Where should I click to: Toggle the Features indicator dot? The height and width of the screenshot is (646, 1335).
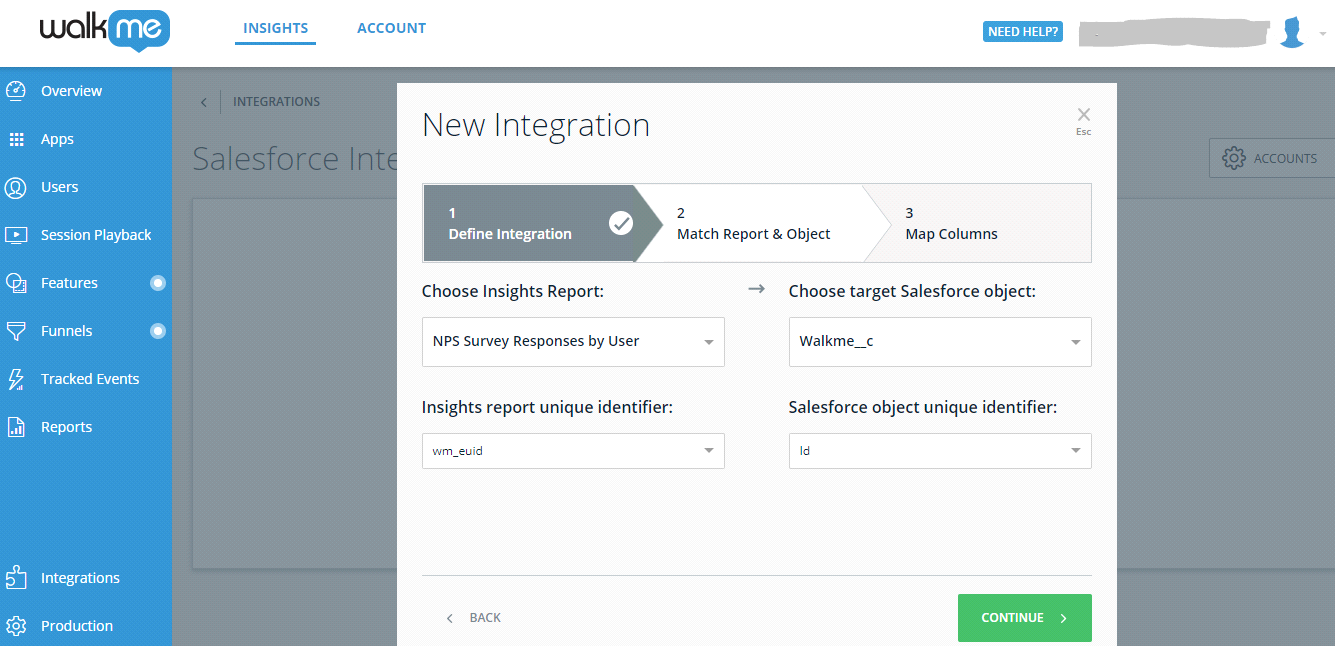click(157, 283)
